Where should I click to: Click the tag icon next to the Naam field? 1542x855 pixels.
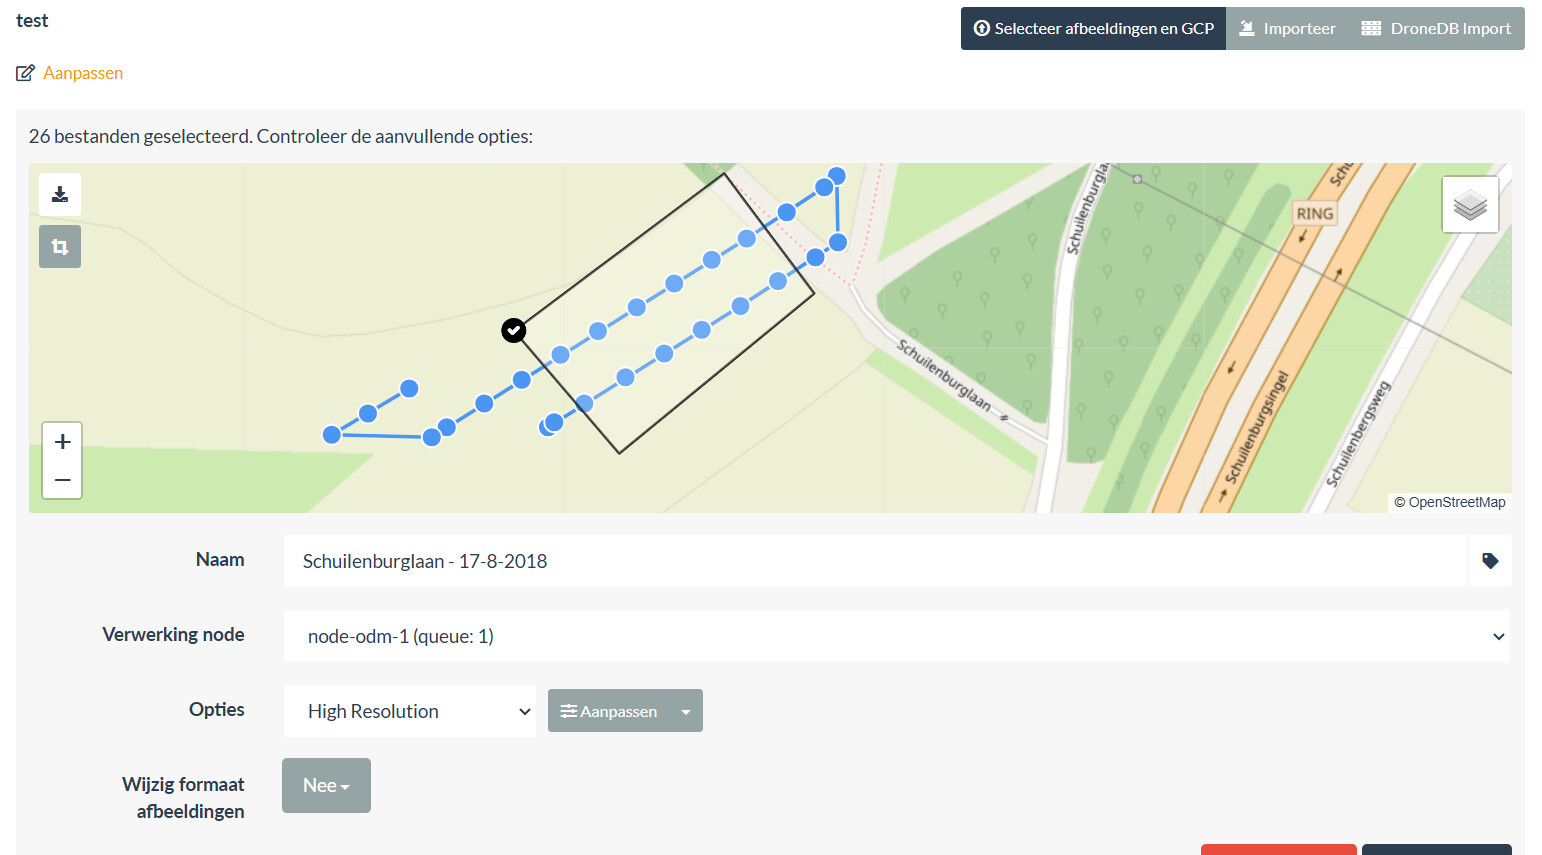click(1489, 561)
